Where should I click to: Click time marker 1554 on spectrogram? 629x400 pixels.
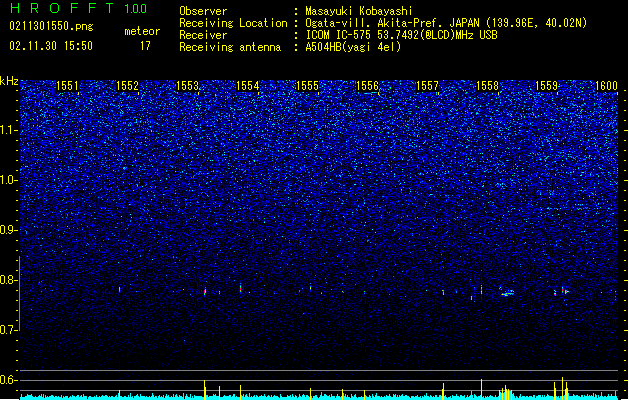tap(248, 86)
